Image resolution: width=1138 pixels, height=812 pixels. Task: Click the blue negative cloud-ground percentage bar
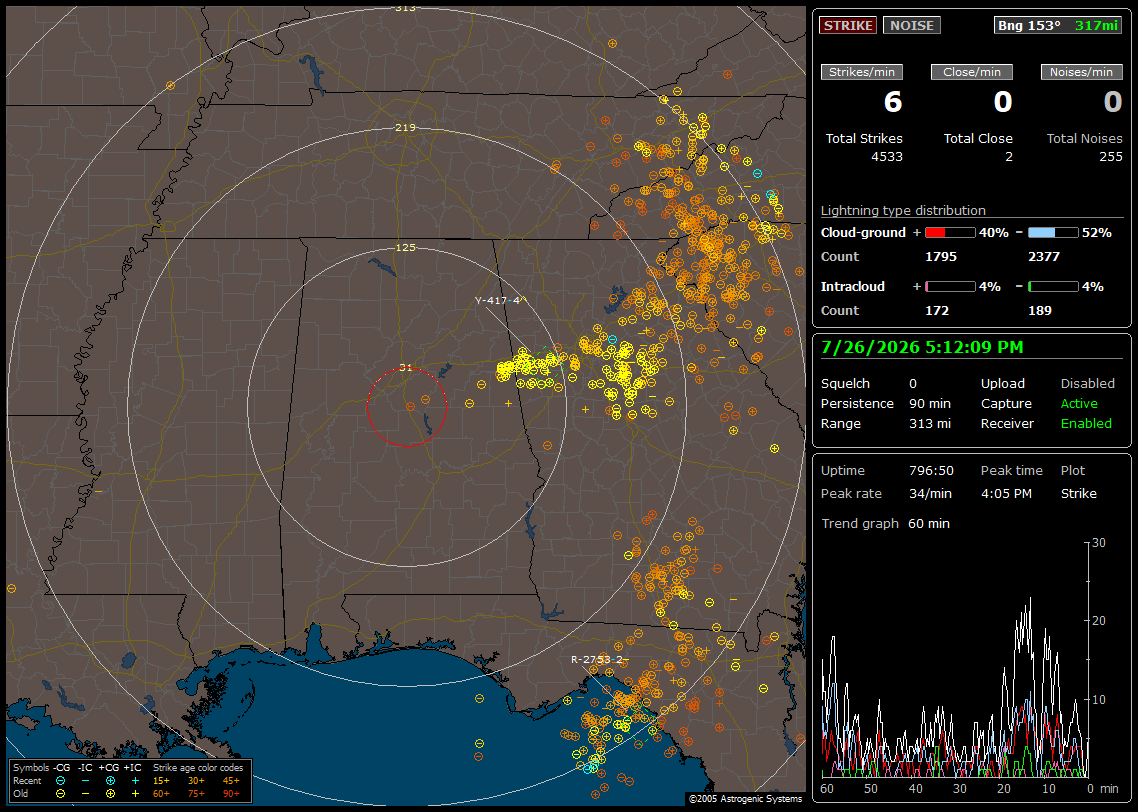(1053, 233)
